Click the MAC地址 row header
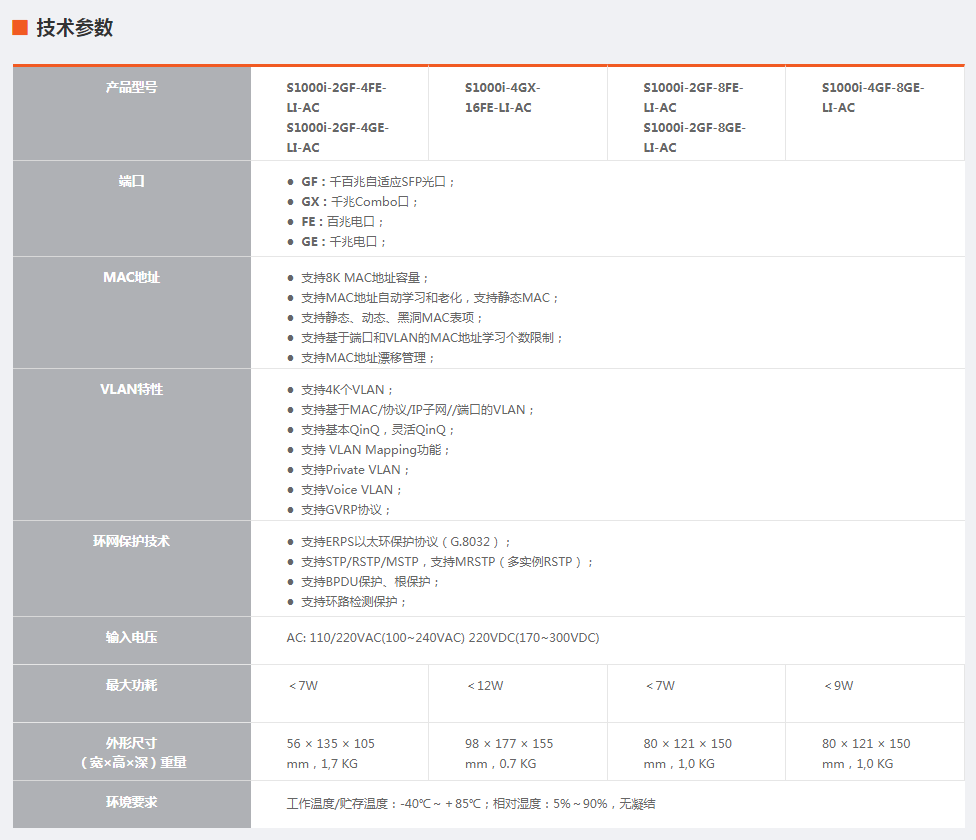 (132, 278)
